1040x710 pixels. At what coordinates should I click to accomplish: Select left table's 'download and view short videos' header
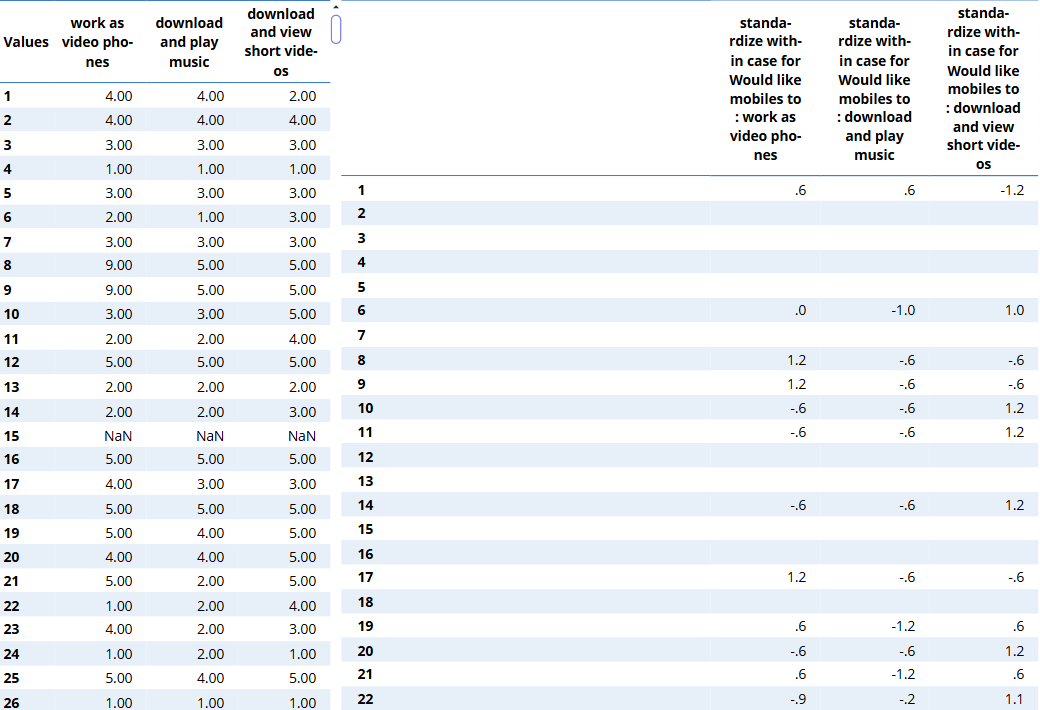point(280,42)
